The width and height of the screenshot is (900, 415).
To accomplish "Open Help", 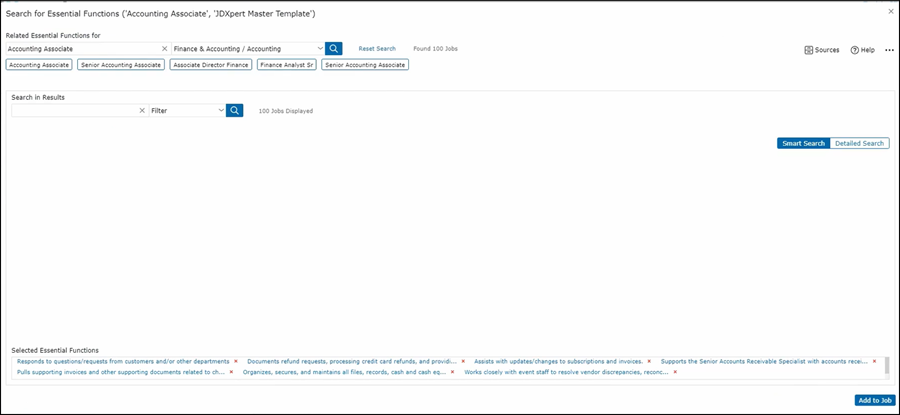I will 862,50.
